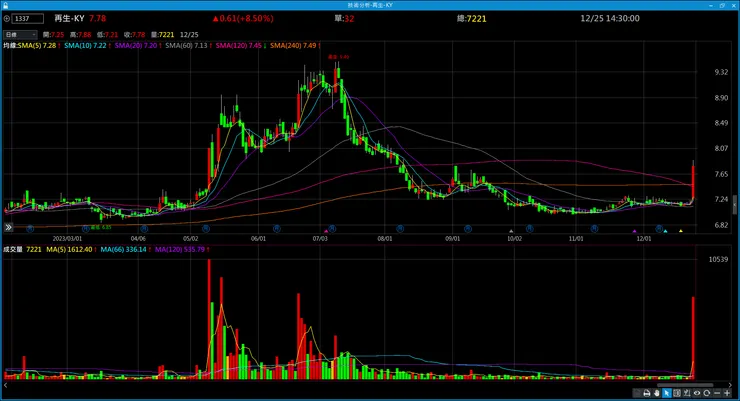The height and width of the screenshot is (401, 740).
Task: Open the 日線 period dropdown
Action: (x=20, y=34)
